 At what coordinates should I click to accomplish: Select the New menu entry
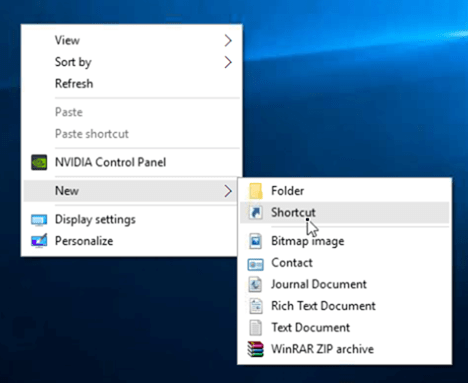(x=131, y=191)
